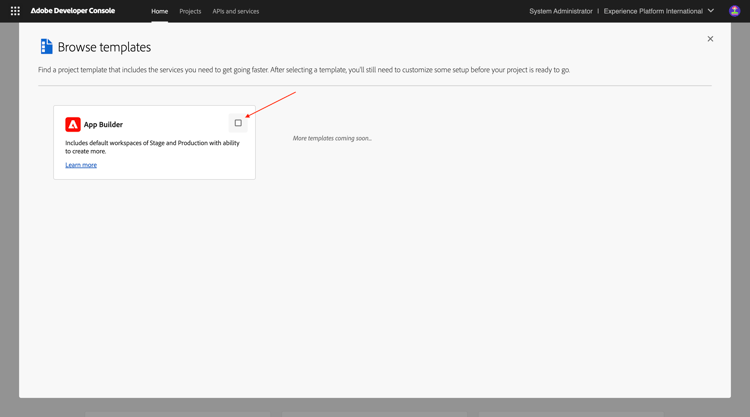The height and width of the screenshot is (417, 750).
Task: Click the App Builder Adobe logo icon
Action: pyautogui.click(x=73, y=124)
